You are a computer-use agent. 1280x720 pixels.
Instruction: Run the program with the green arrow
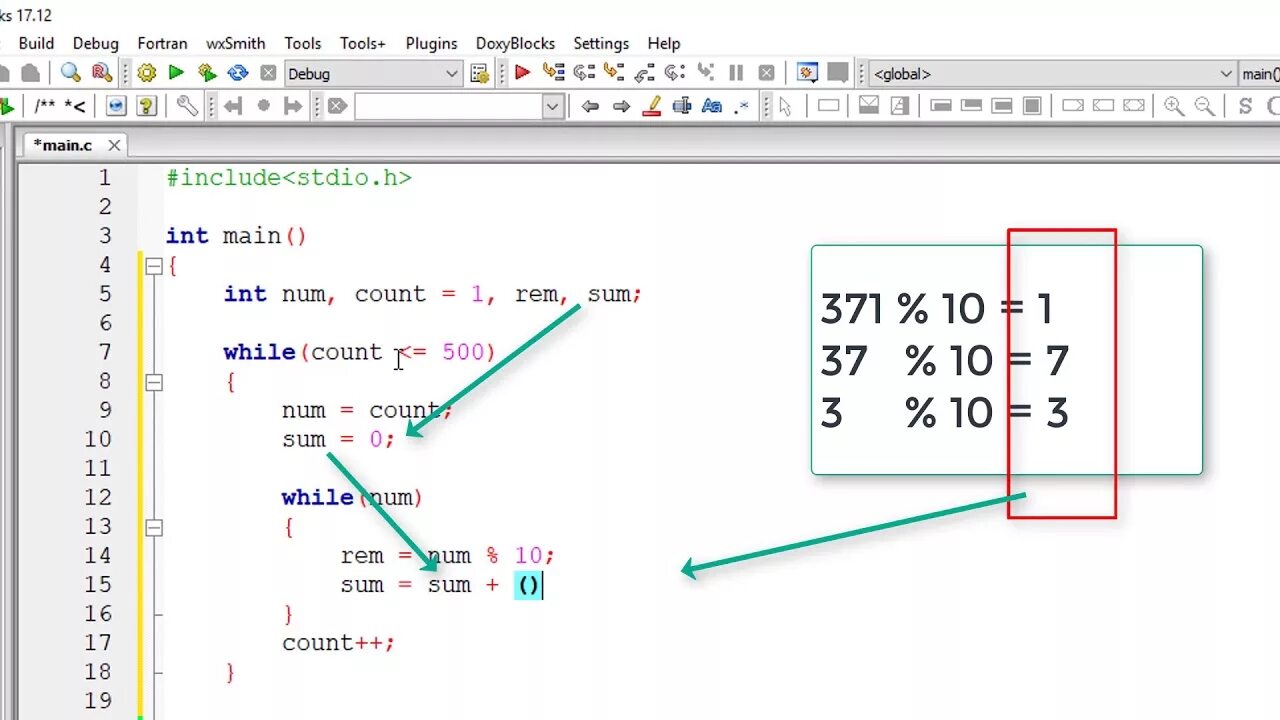(x=177, y=73)
